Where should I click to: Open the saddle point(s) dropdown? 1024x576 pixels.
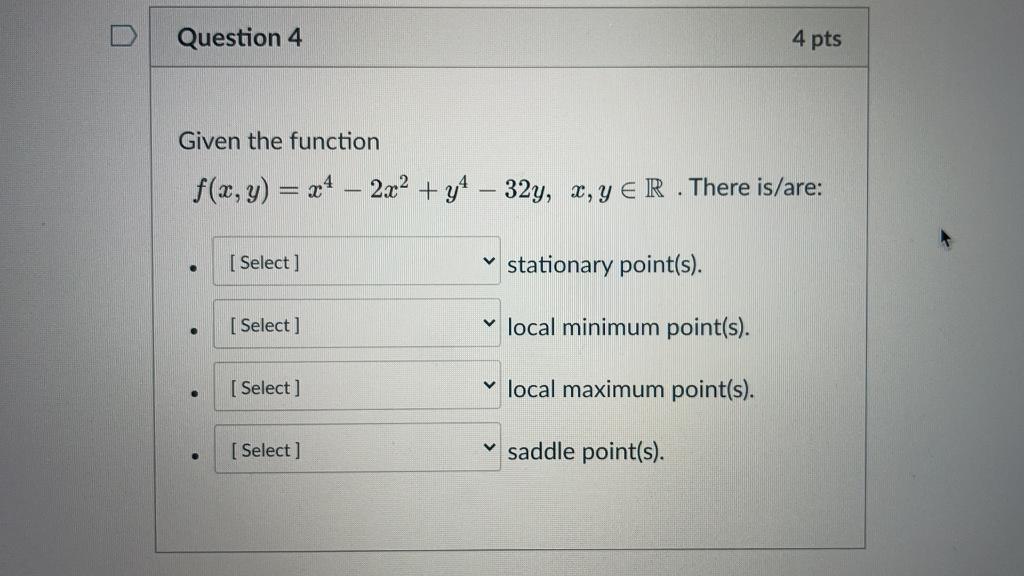pos(356,448)
